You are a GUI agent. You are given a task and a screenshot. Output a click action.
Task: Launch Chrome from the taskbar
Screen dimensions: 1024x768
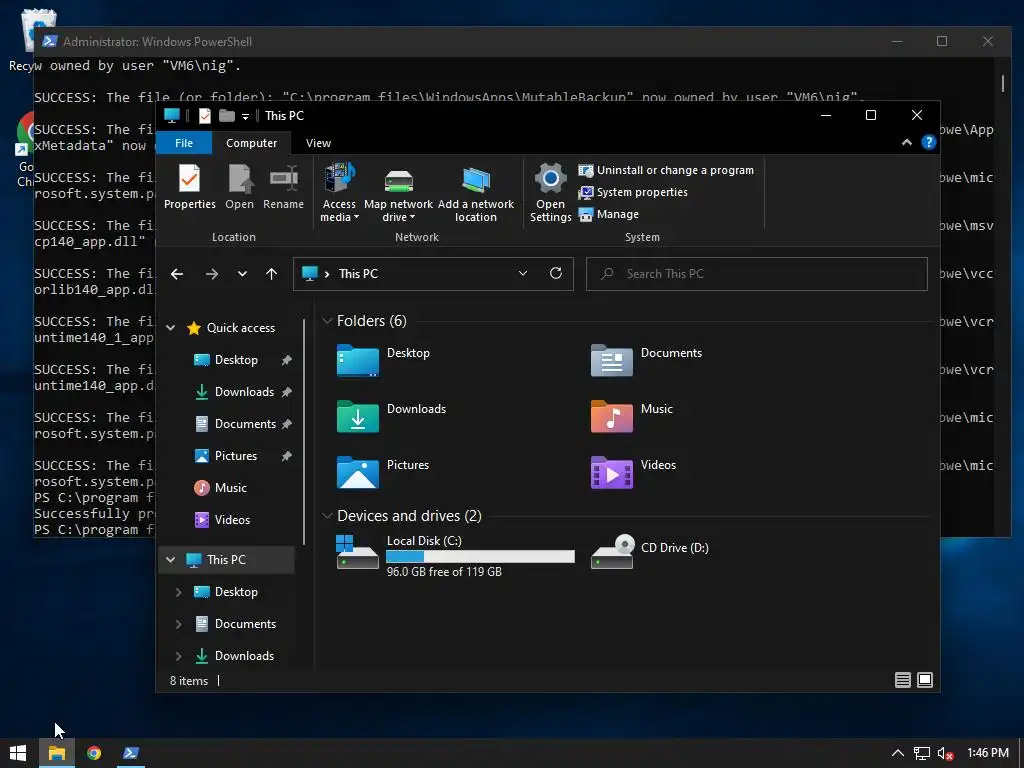click(x=94, y=753)
